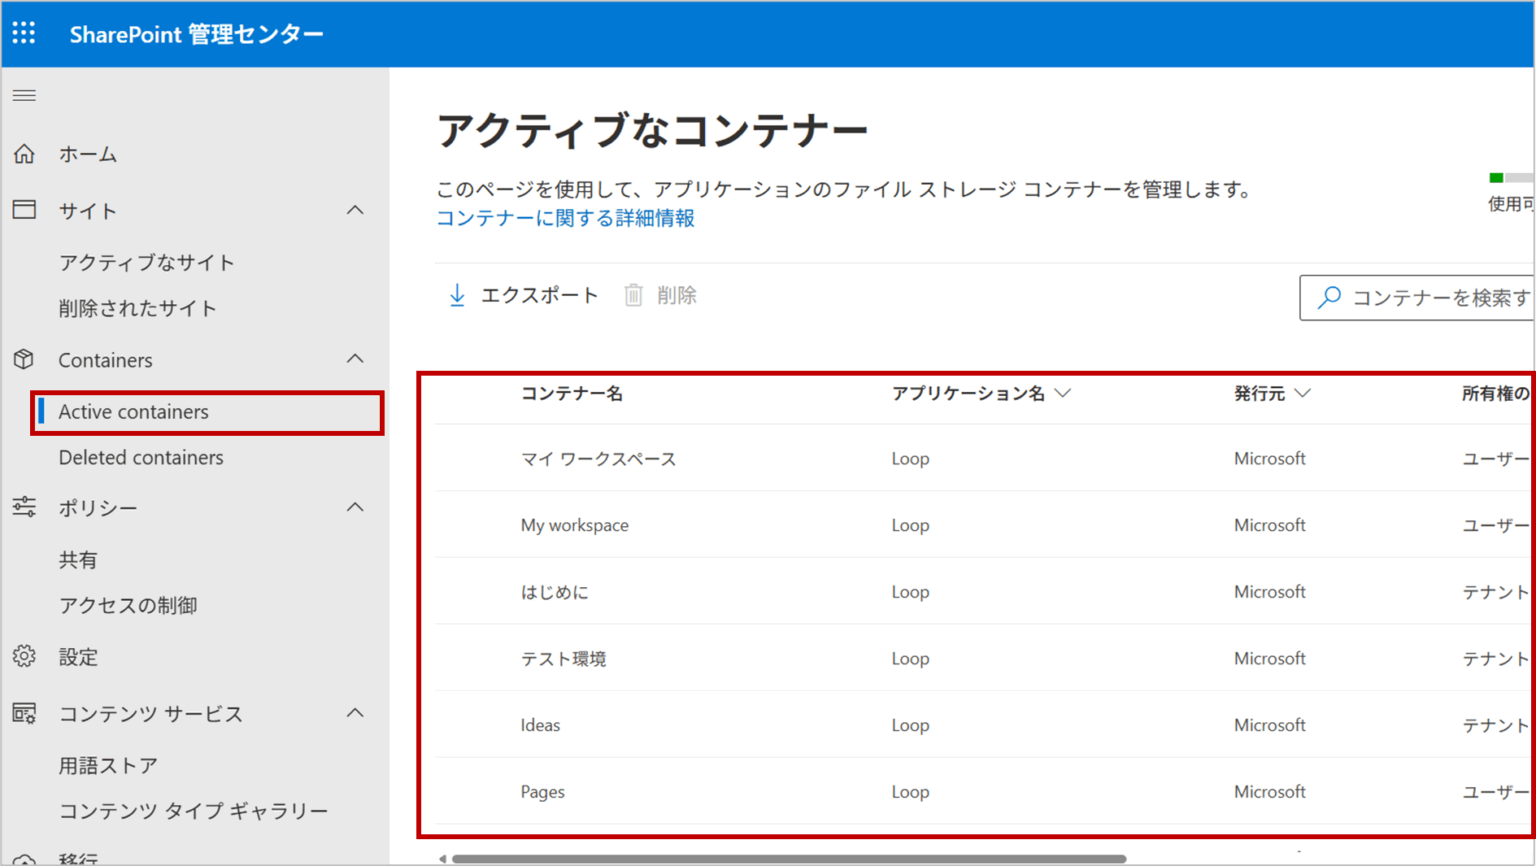Image resolution: width=1536 pixels, height=866 pixels.
Task: Open the 発行元 column dropdown
Action: click(x=1303, y=393)
